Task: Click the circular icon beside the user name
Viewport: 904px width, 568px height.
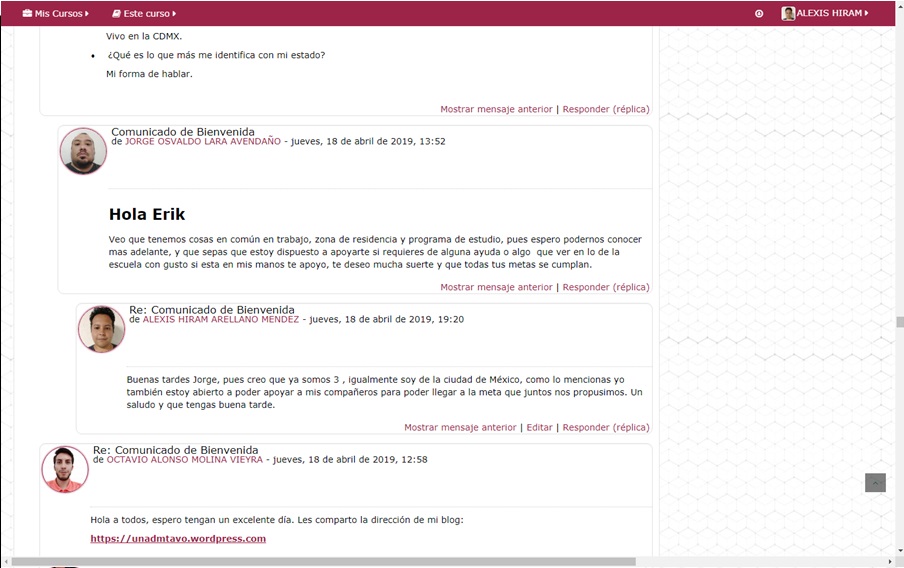Action: [759, 13]
